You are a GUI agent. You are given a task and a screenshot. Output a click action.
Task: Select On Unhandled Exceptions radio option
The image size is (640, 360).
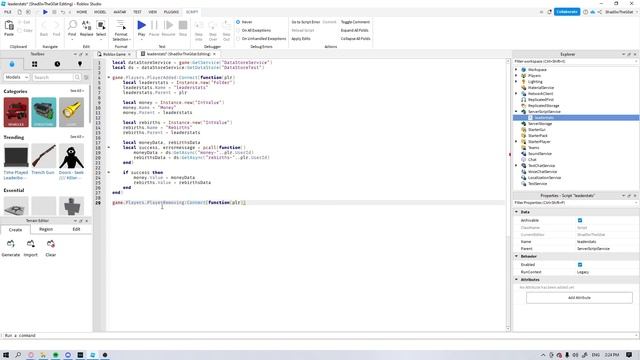pyautogui.click(x=238, y=39)
